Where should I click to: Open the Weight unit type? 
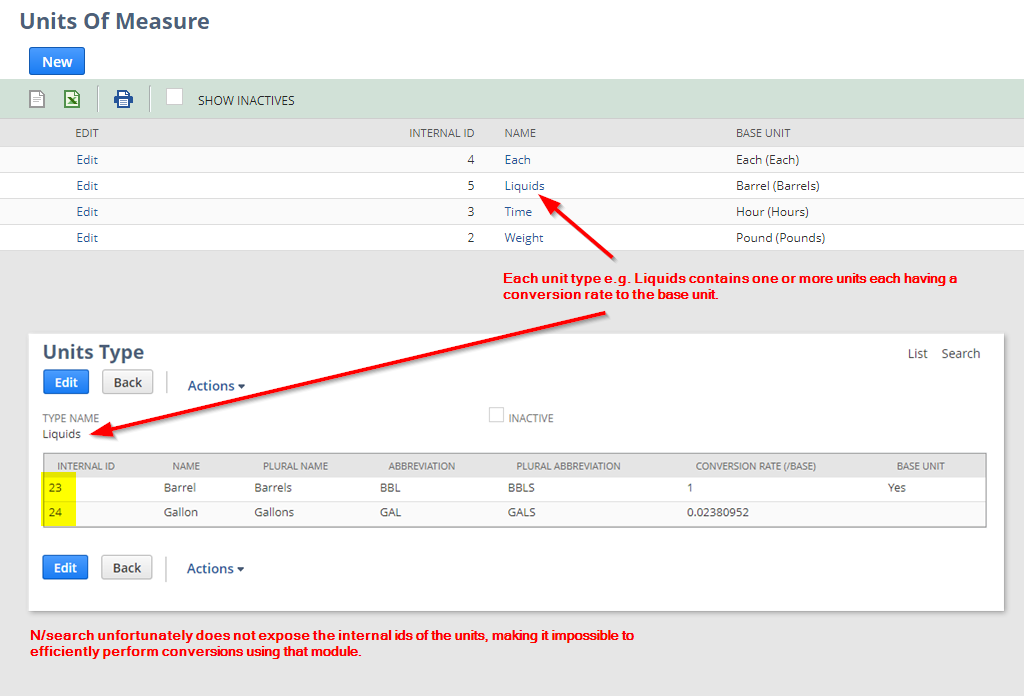tap(524, 238)
